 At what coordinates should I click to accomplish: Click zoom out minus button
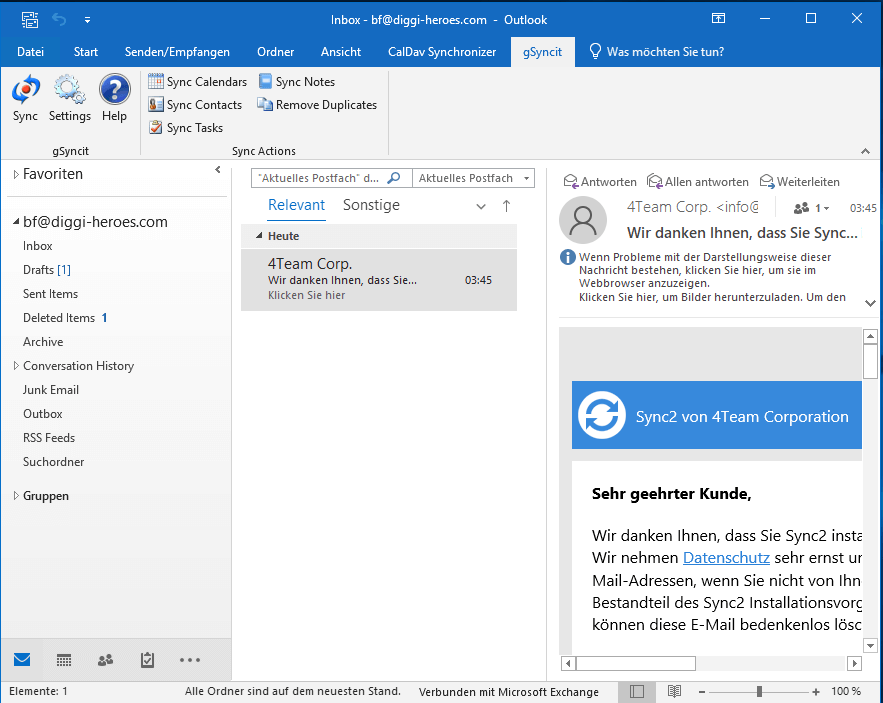click(702, 691)
